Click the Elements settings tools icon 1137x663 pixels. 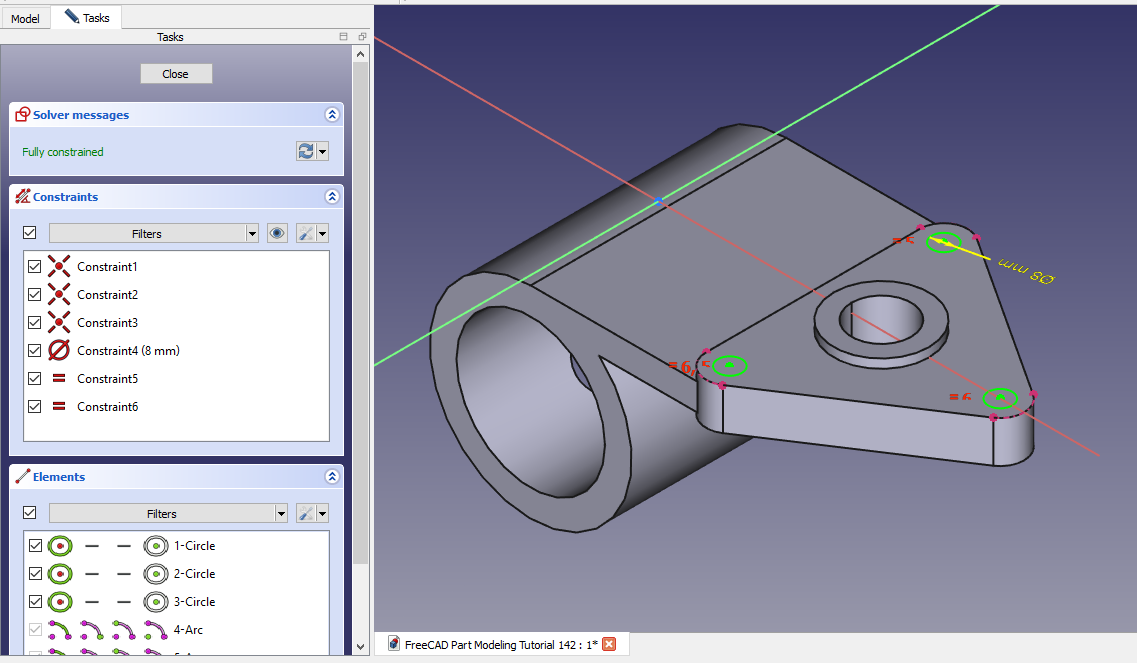(307, 513)
